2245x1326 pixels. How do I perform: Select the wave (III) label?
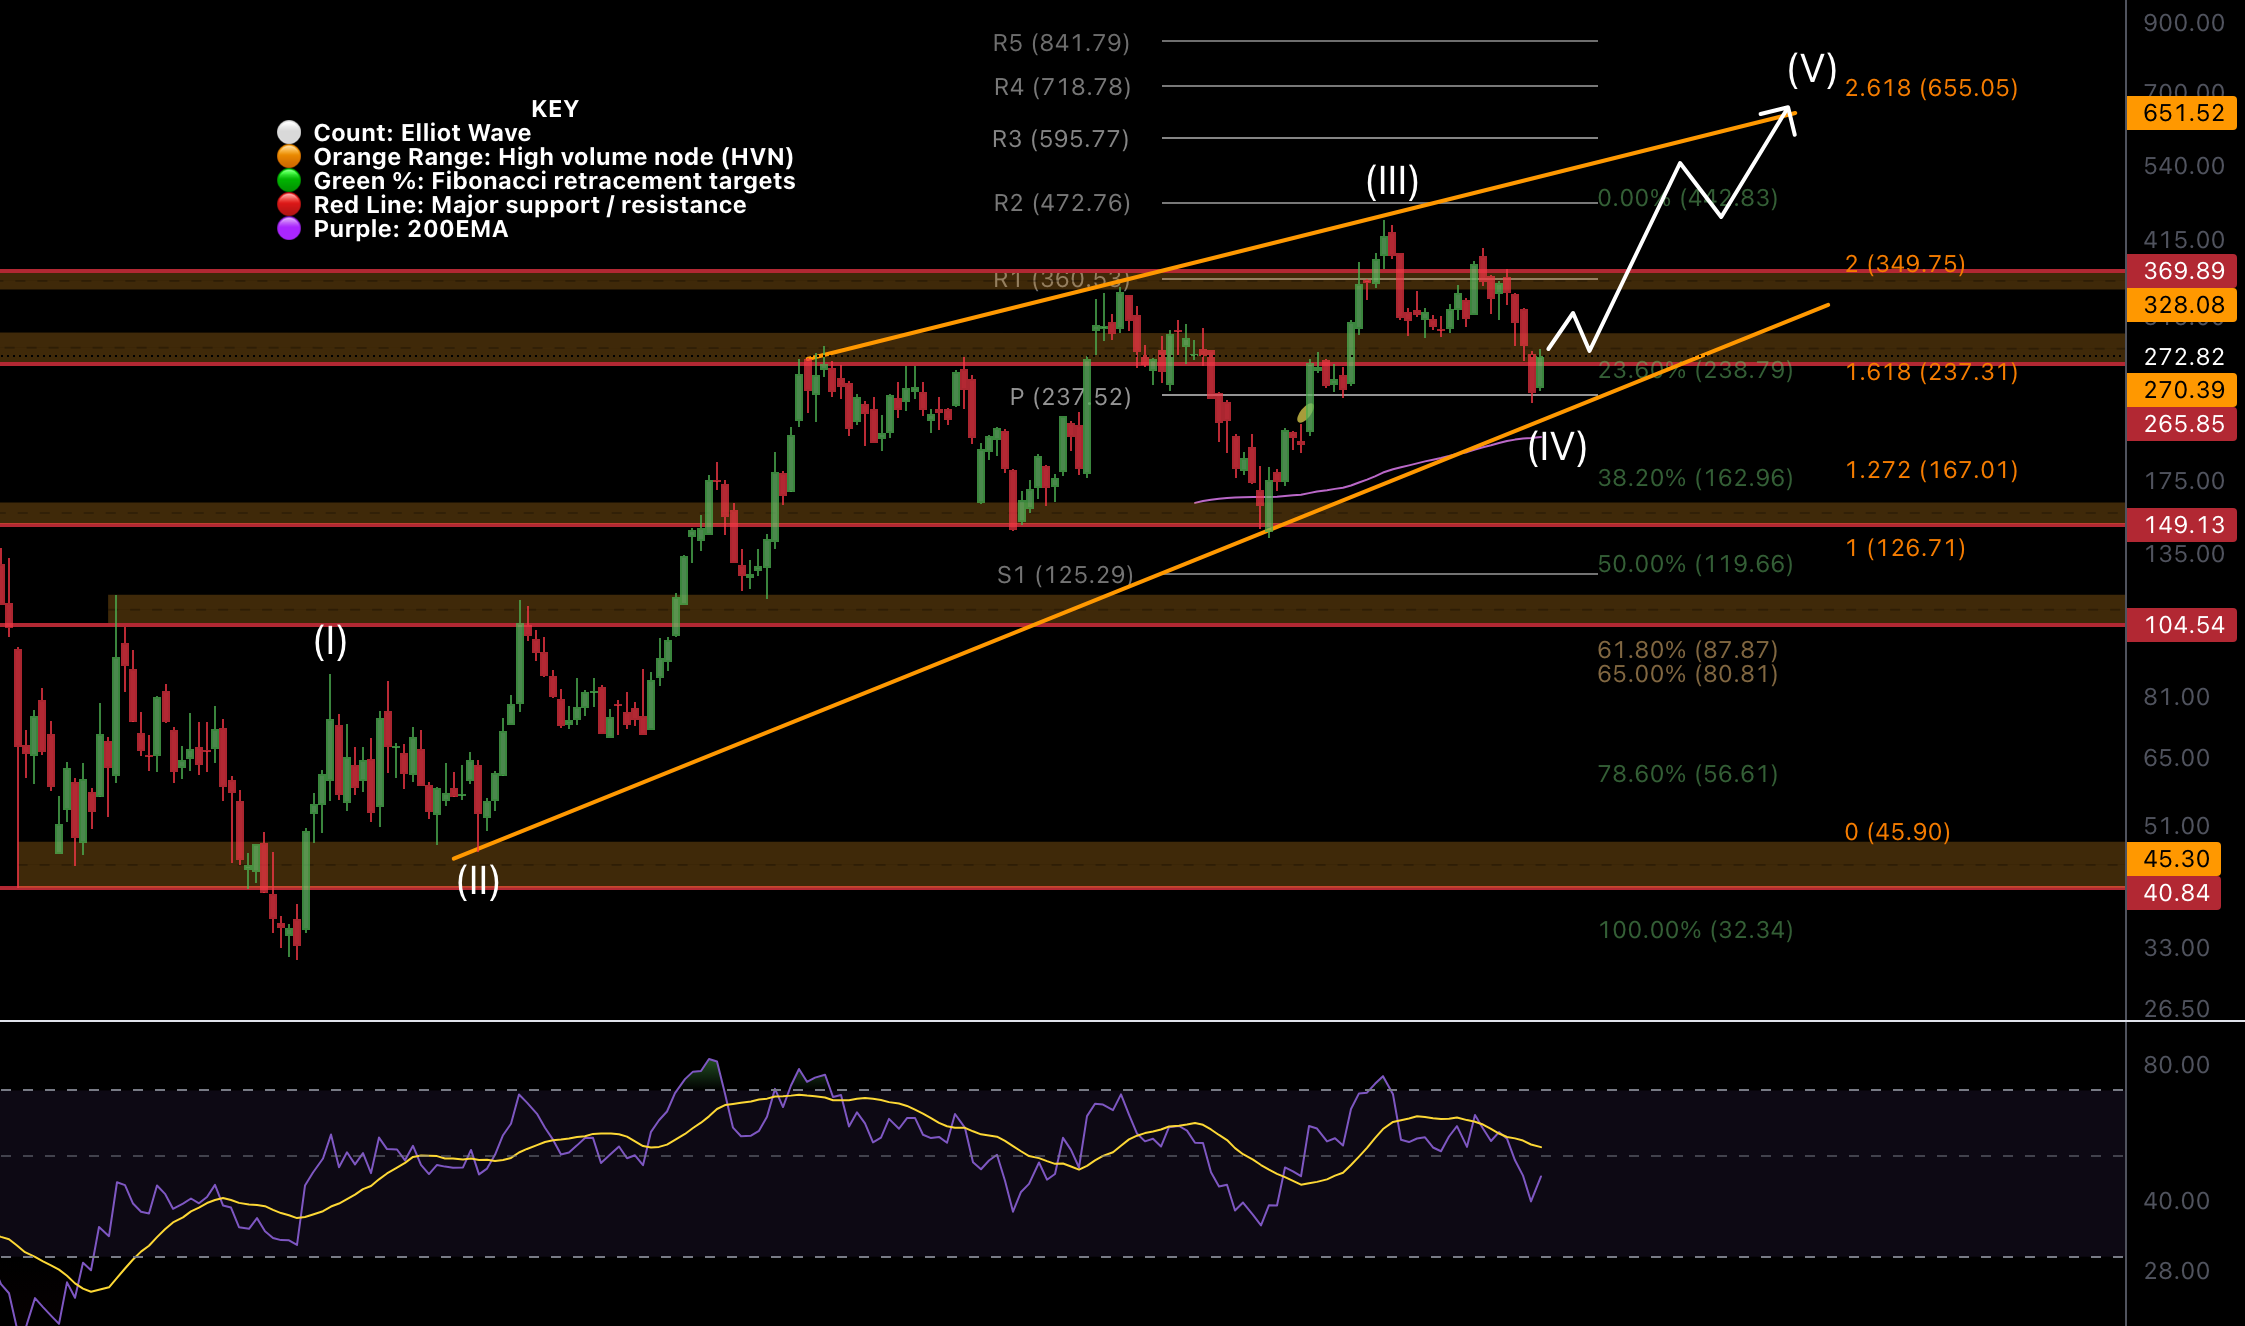click(x=1393, y=181)
